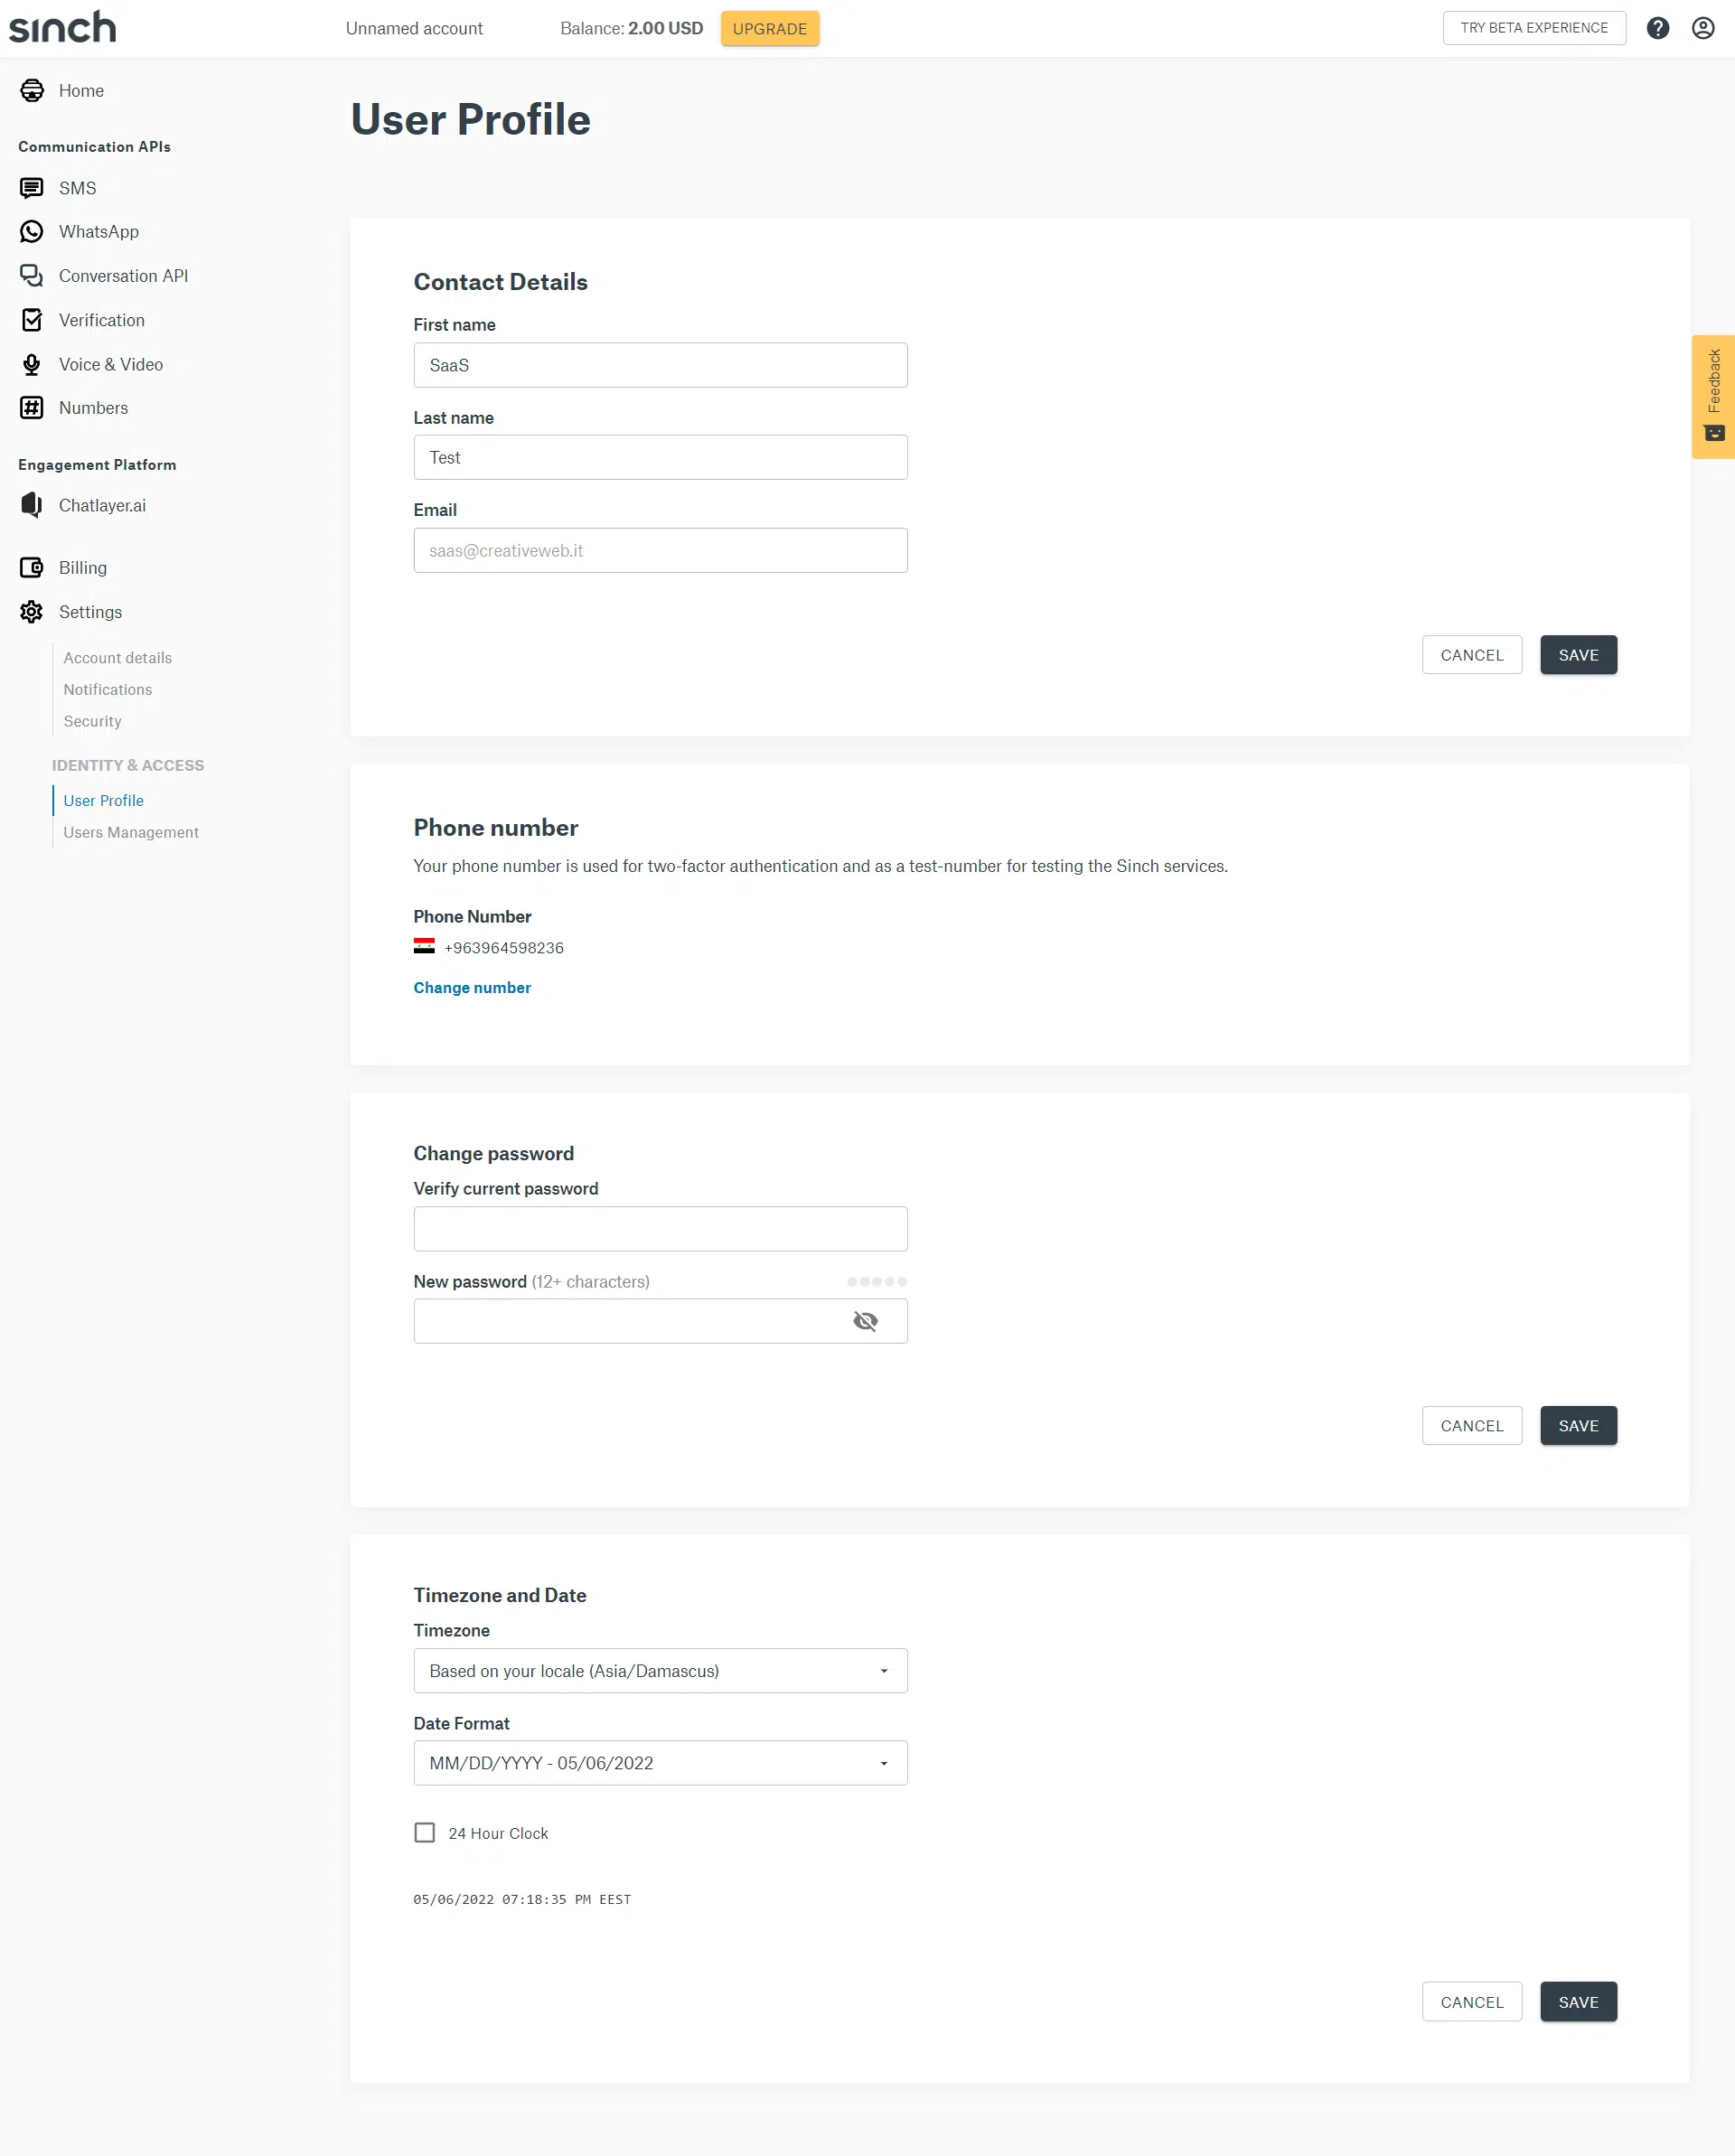Go to Users Management in sidebar
This screenshot has width=1735, height=2156.
pyautogui.click(x=131, y=832)
